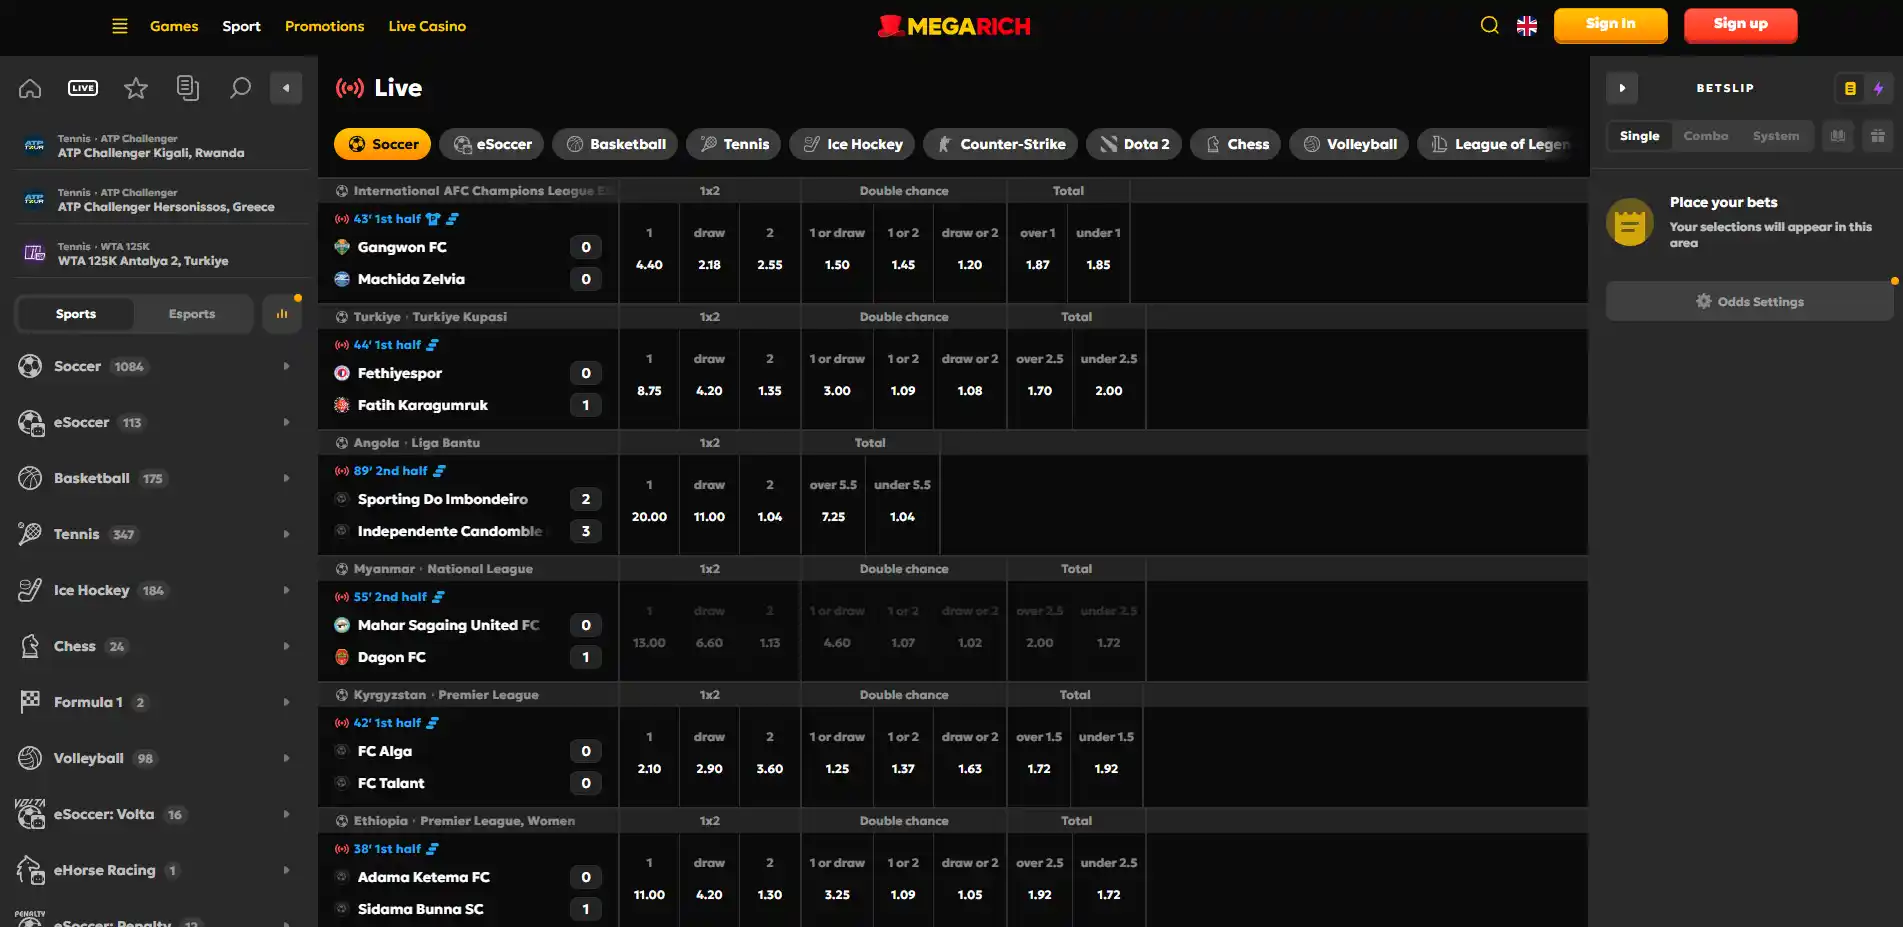Select the Basketball live sport chip
This screenshot has height=927, width=1903.
point(615,144)
